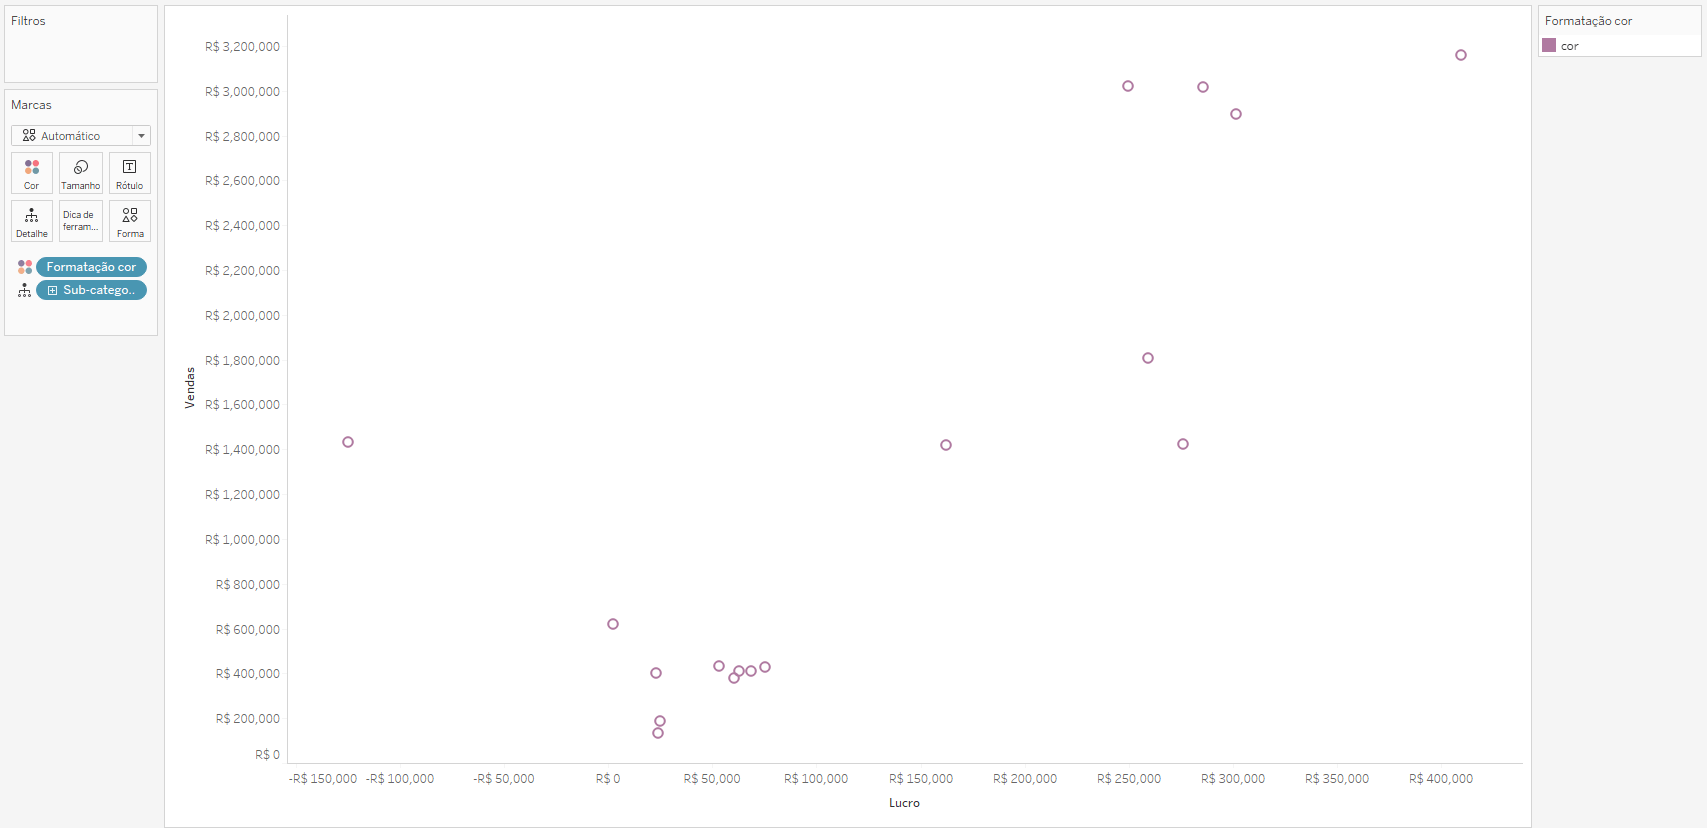Click the R$ 2,000,000 axis label
The width and height of the screenshot is (1707, 828).
tap(242, 316)
